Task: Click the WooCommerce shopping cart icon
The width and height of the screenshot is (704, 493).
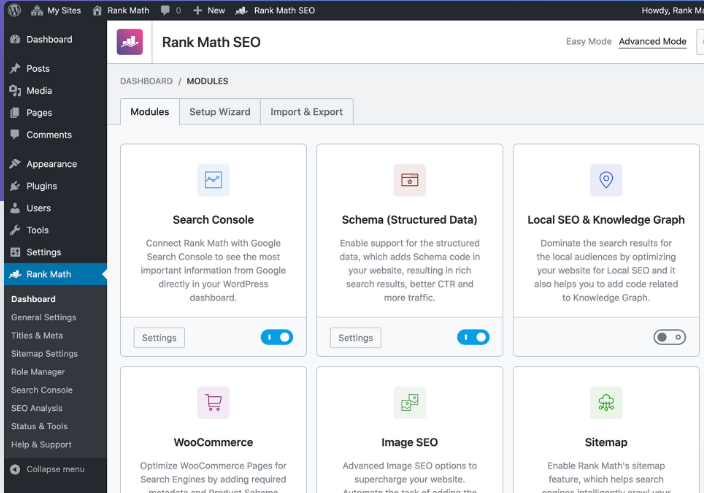Action: (213, 403)
